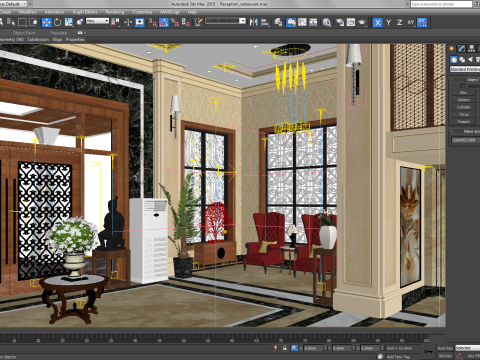The image size is (480, 360).
Task: Toggle Keyboard Shortcut Override icon
Action: point(139,22)
